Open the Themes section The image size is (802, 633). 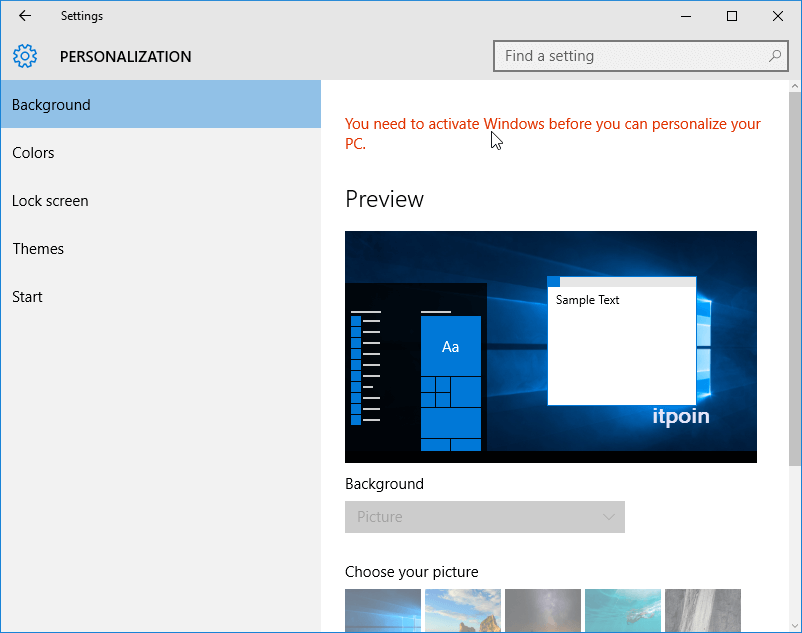(160, 249)
